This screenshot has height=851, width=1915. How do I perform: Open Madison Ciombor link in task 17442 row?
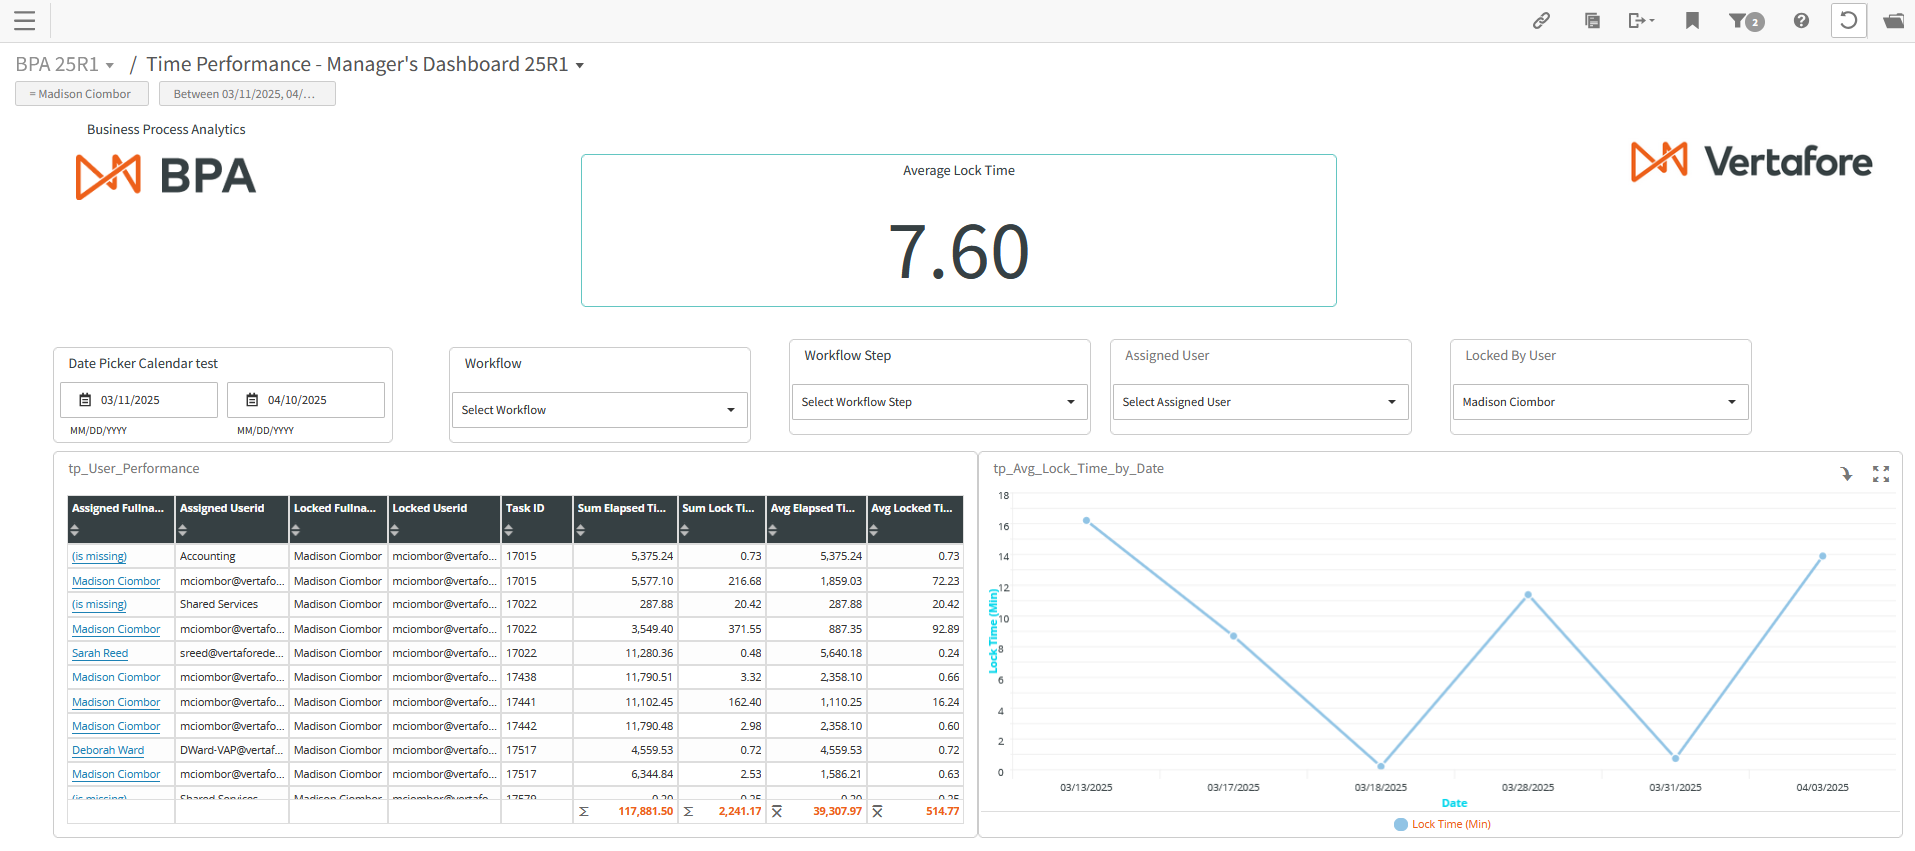[116, 727]
